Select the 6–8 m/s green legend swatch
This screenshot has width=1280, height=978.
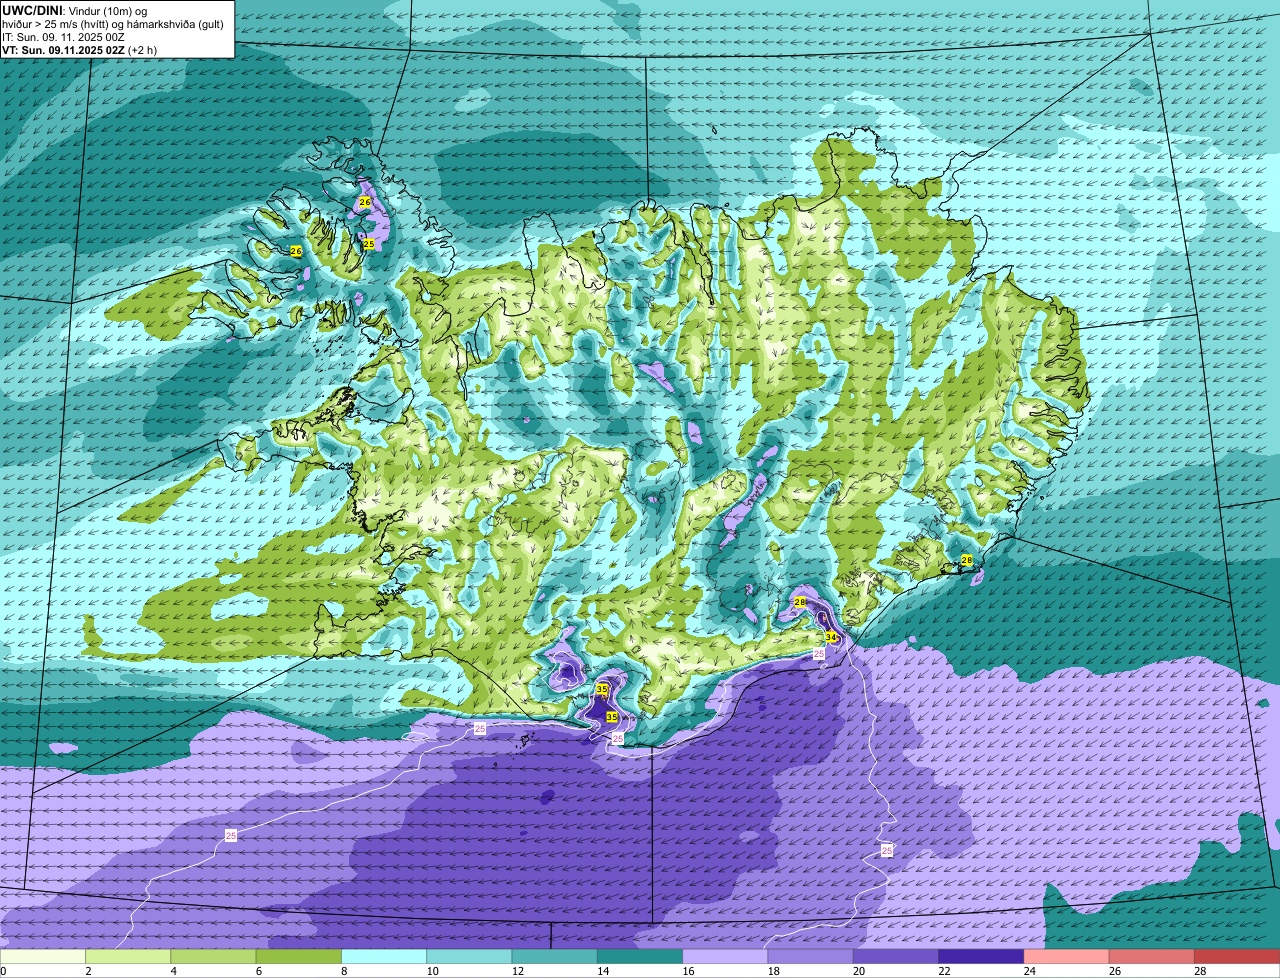point(298,956)
